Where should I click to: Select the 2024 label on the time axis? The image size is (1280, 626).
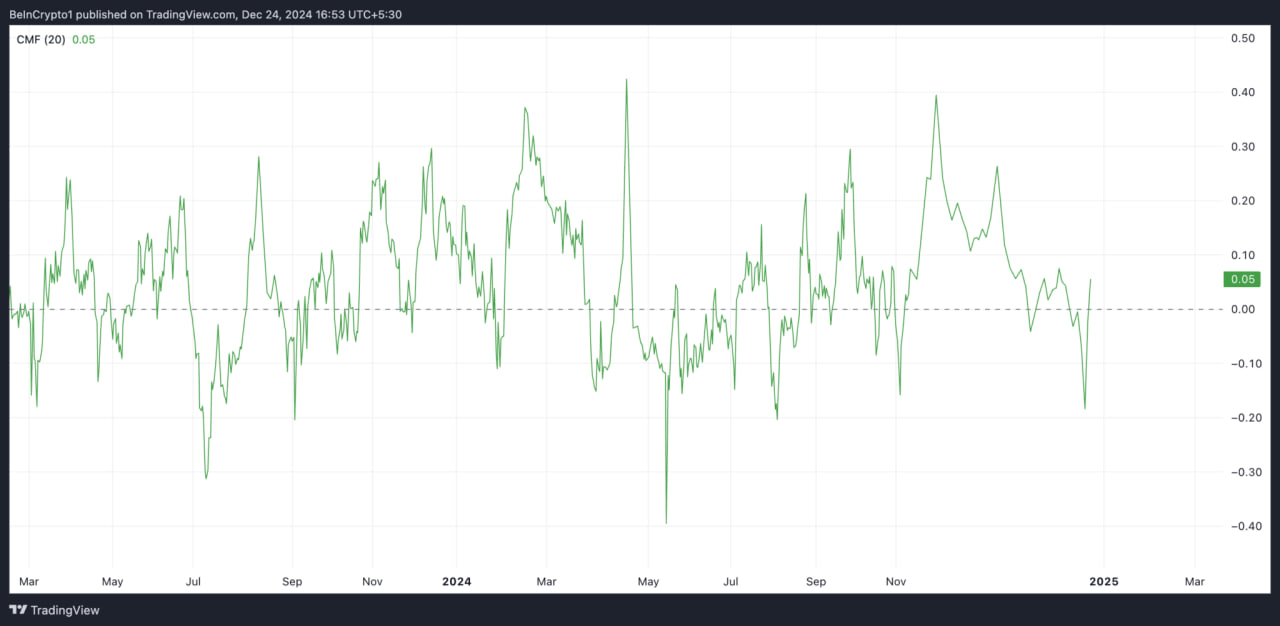[457, 581]
